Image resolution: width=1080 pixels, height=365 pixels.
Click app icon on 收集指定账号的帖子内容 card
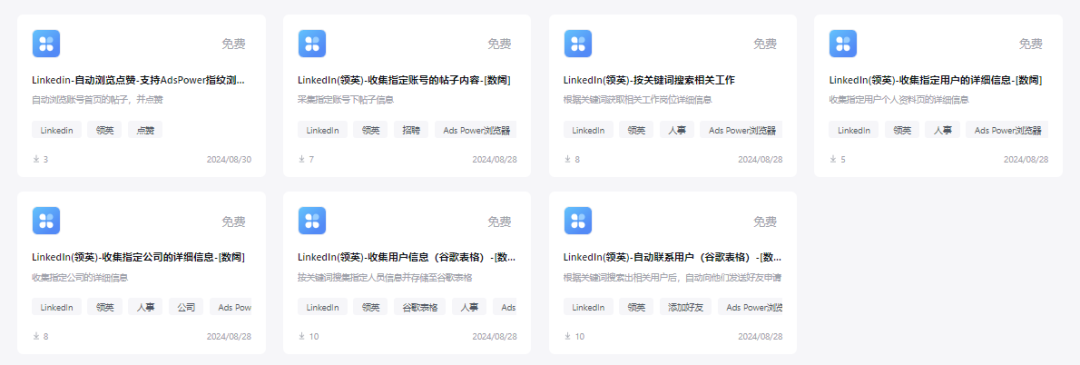tap(312, 43)
